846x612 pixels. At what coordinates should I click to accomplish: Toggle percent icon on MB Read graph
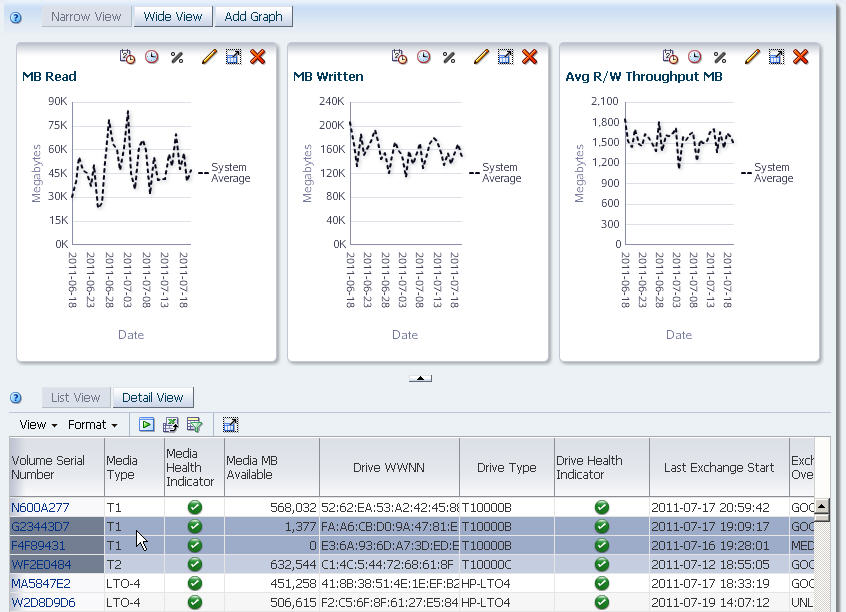coord(177,57)
